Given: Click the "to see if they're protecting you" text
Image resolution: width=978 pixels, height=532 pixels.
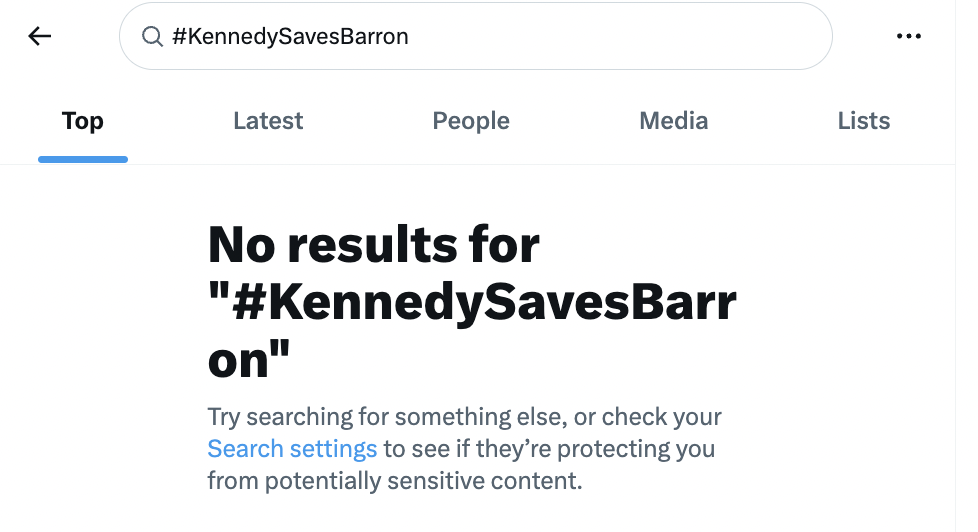Looking at the screenshot, I should 549,449.
